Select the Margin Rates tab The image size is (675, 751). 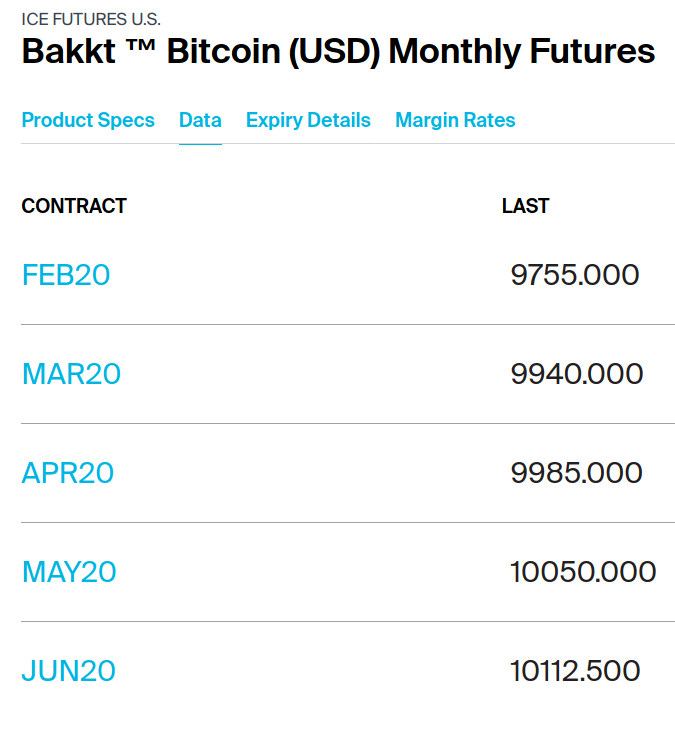(455, 120)
